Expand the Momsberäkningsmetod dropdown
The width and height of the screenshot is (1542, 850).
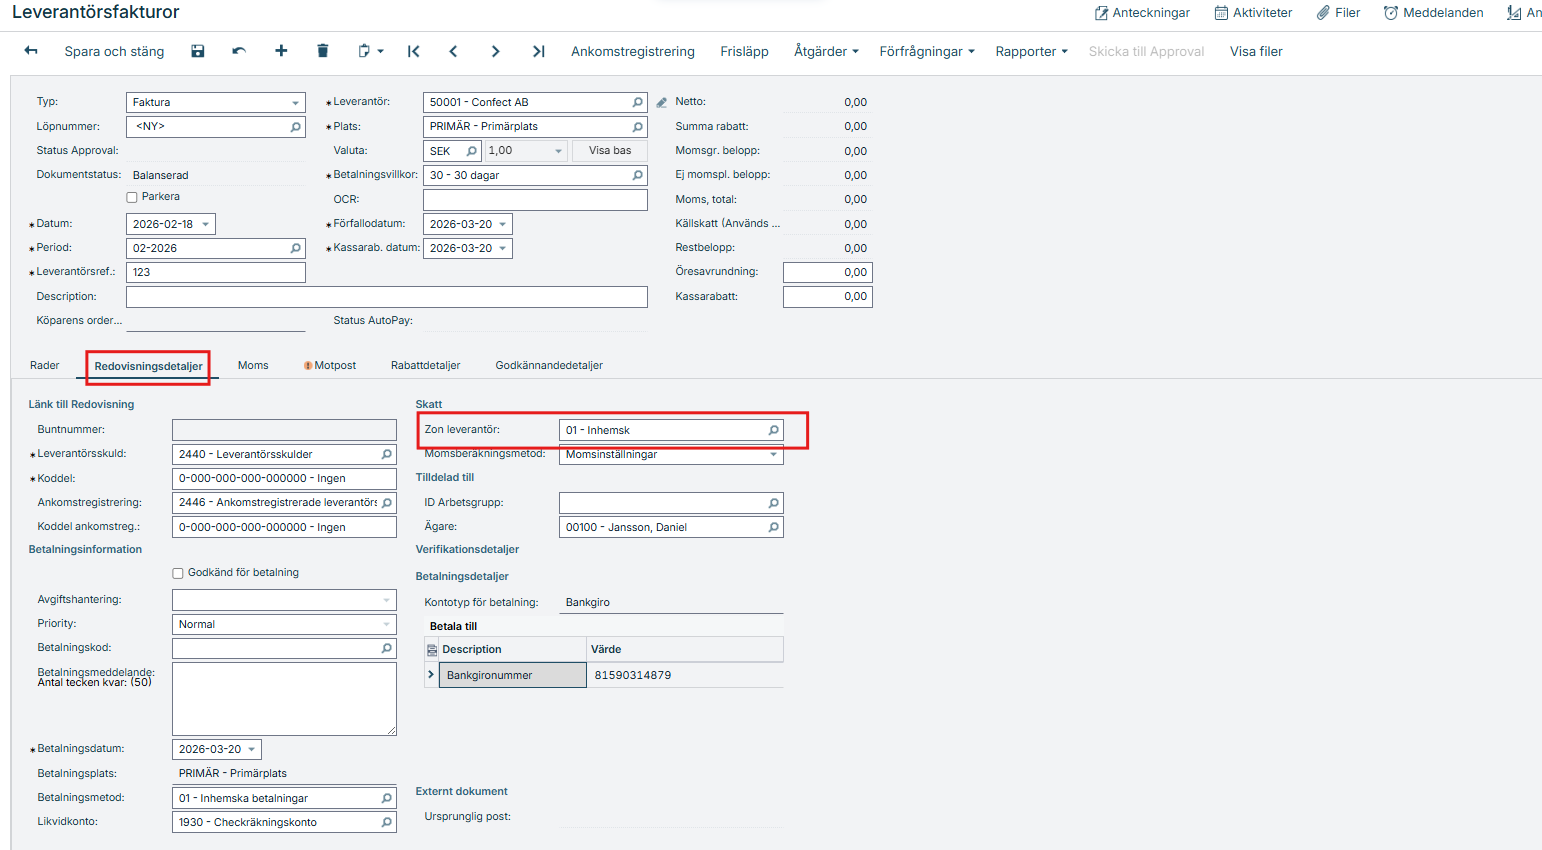773,455
